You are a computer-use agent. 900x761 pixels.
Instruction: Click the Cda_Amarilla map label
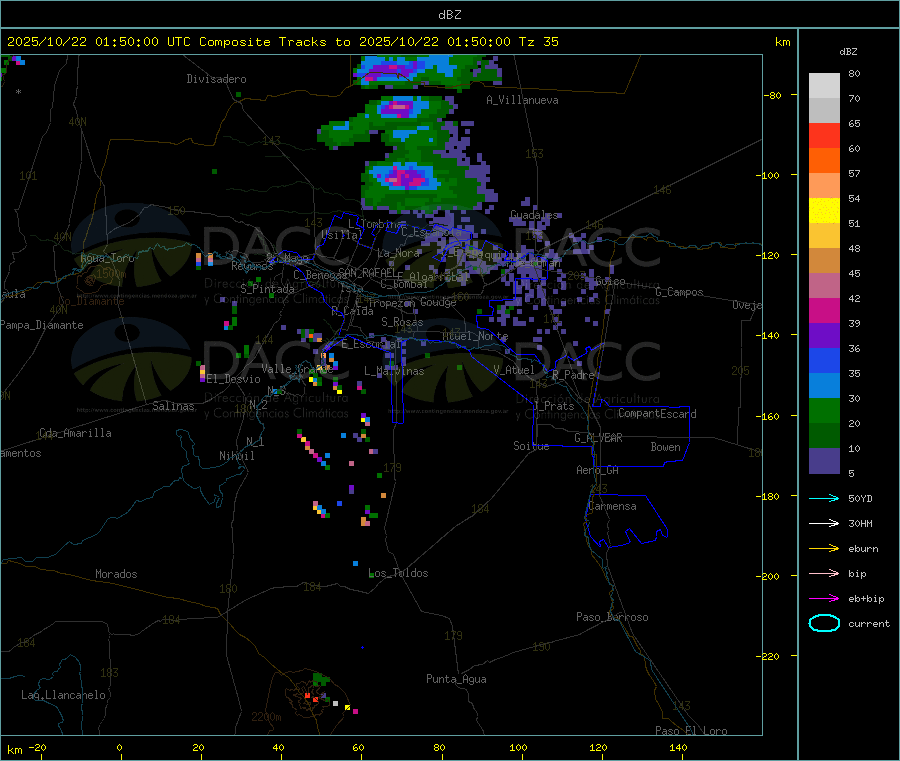pyautogui.click(x=75, y=433)
